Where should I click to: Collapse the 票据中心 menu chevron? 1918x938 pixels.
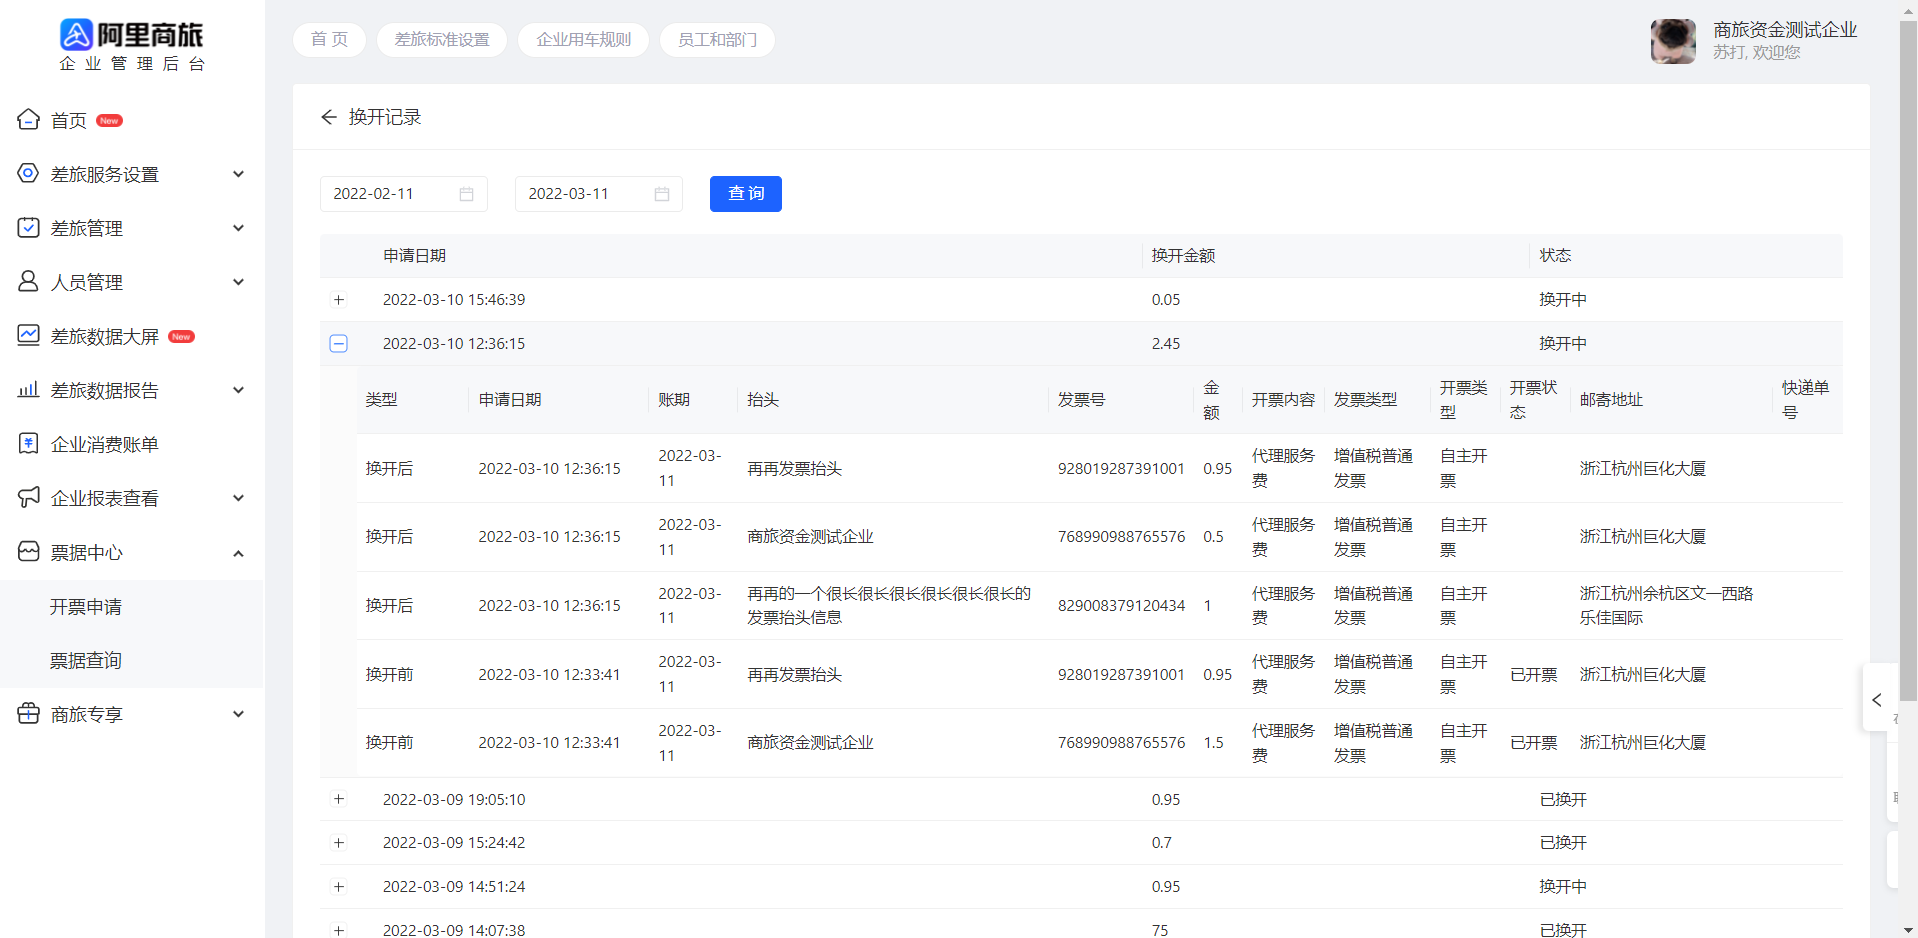pyautogui.click(x=238, y=553)
